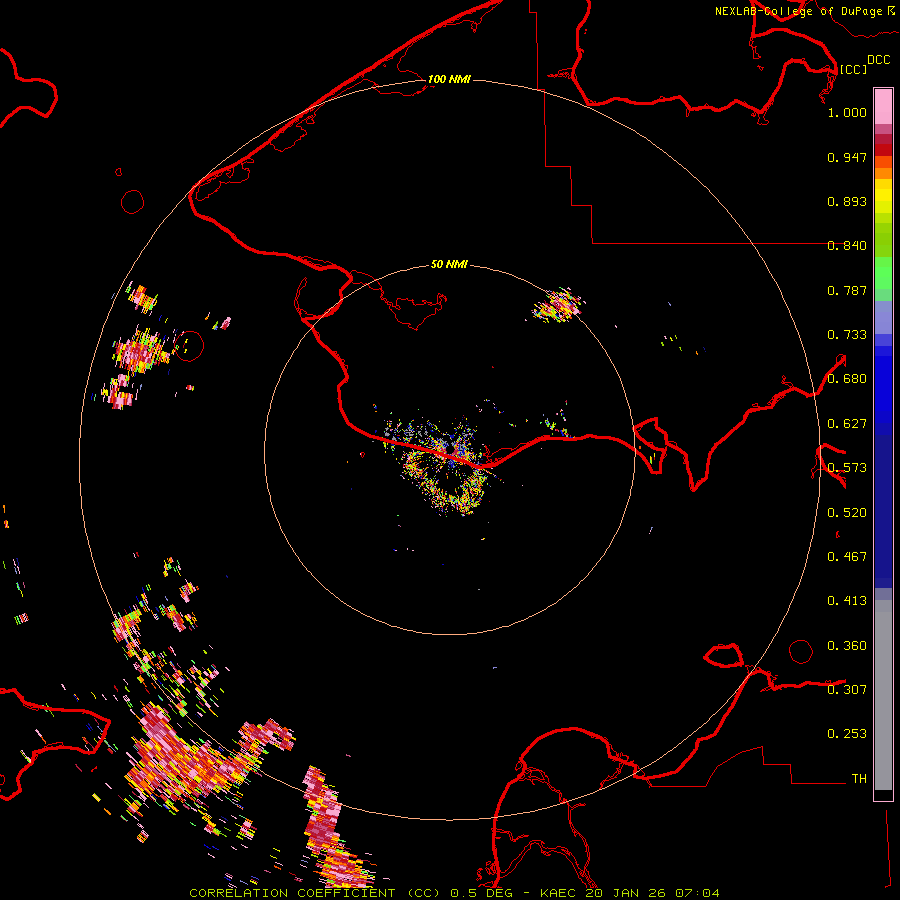Select the topmost red circle marker on the map

(x=132, y=202)
